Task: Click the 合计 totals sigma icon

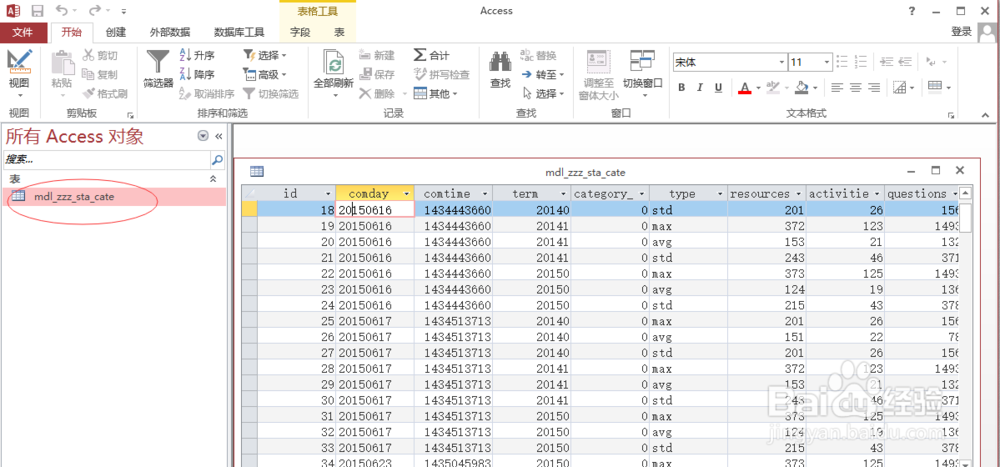Action: pos(420,55)
